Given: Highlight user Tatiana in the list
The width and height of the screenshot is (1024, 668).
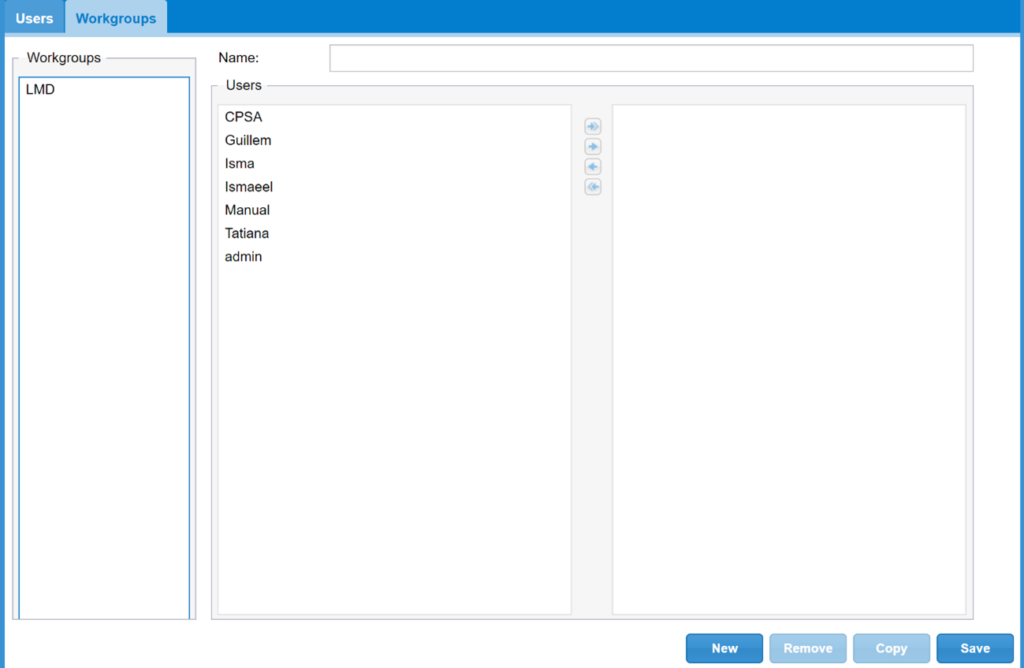Looking at the screenshot, I should (394, 233).
